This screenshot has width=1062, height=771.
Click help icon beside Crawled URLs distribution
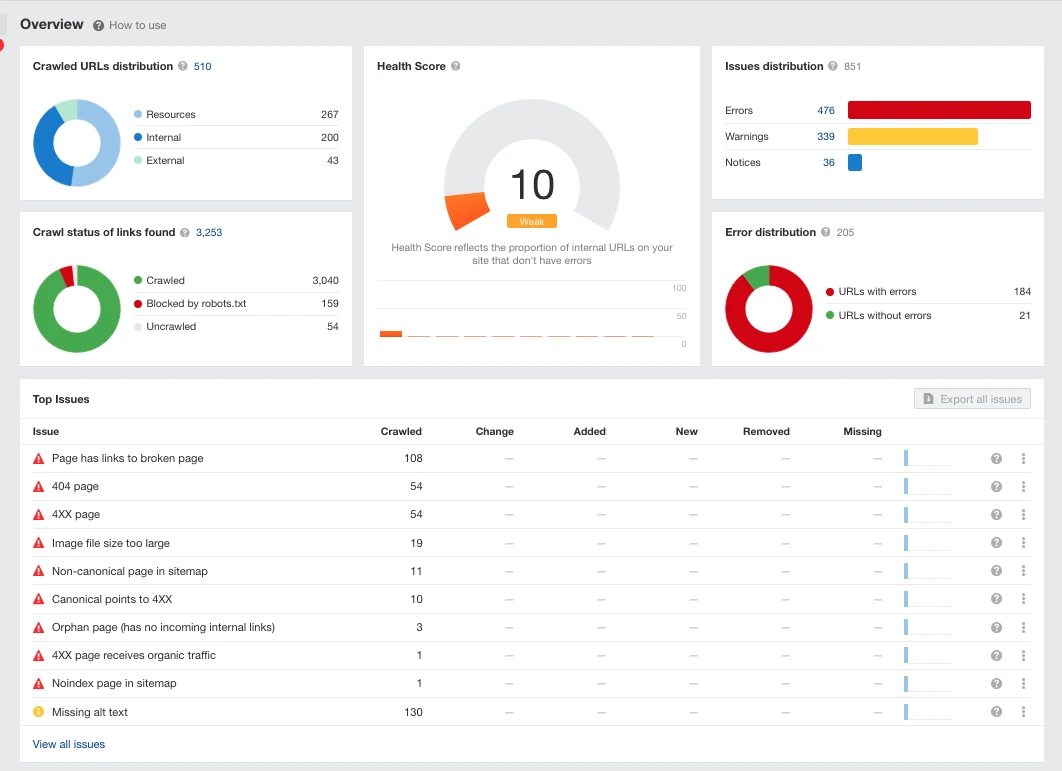[183, 67]
